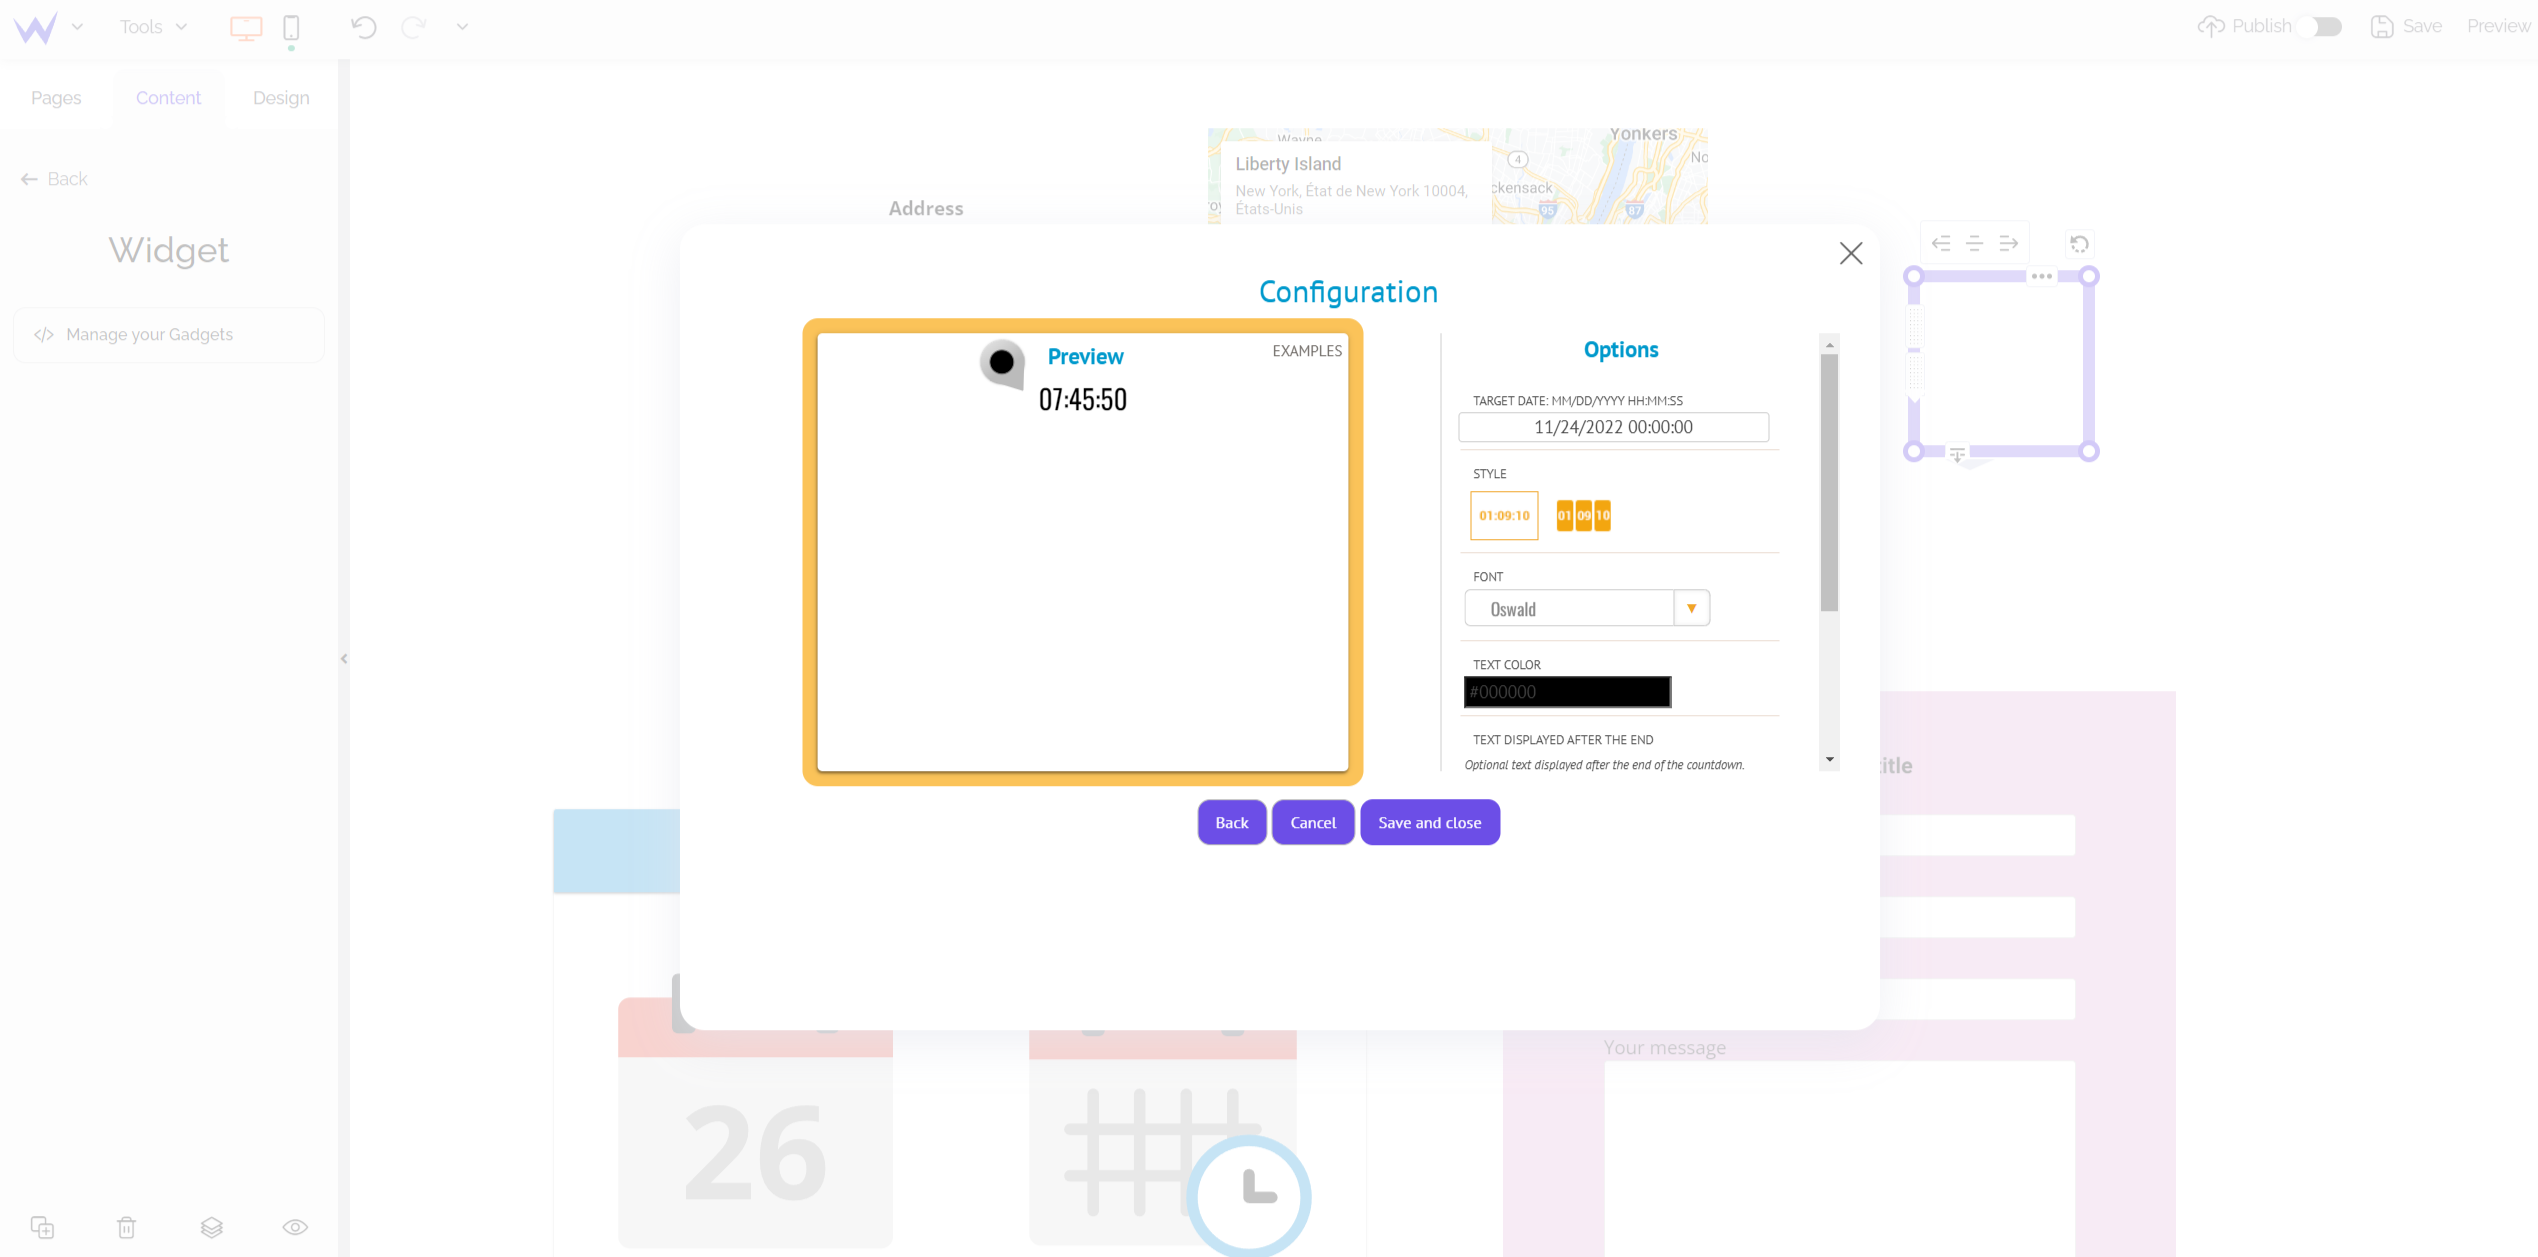Select the second countdown style (flipped digits)

tap(1583, 516)
